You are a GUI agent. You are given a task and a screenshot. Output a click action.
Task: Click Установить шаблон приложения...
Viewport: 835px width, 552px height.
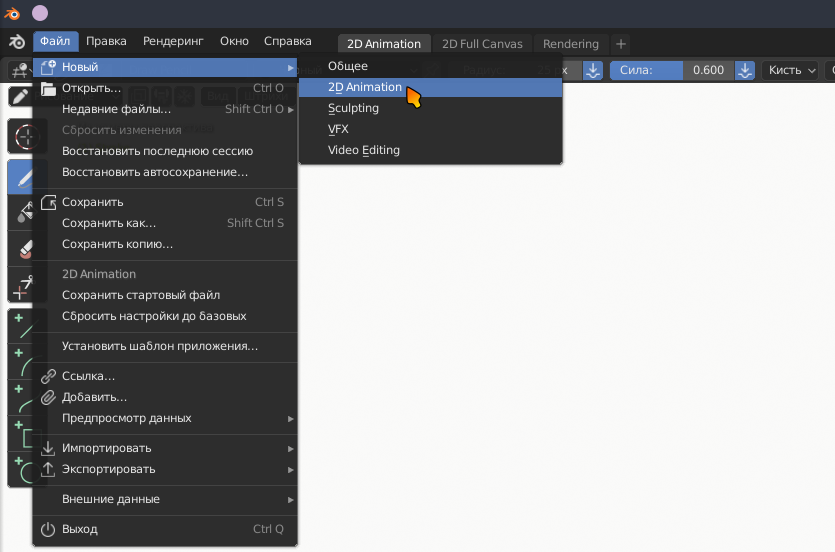(165, 346)
